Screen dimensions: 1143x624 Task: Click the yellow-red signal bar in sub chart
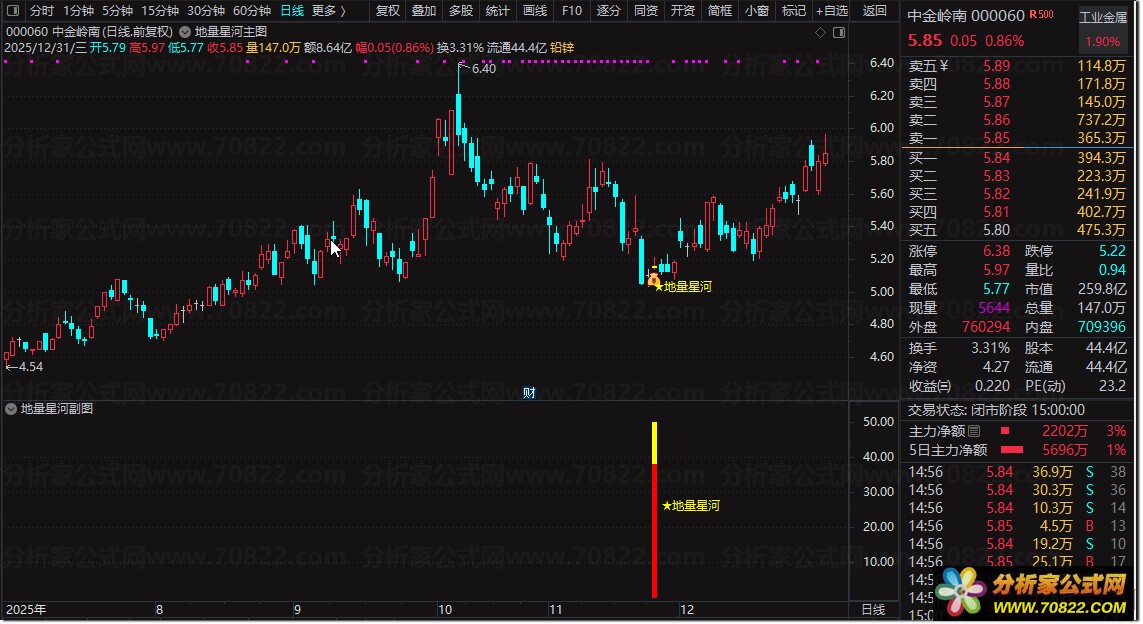pos(655,510)
